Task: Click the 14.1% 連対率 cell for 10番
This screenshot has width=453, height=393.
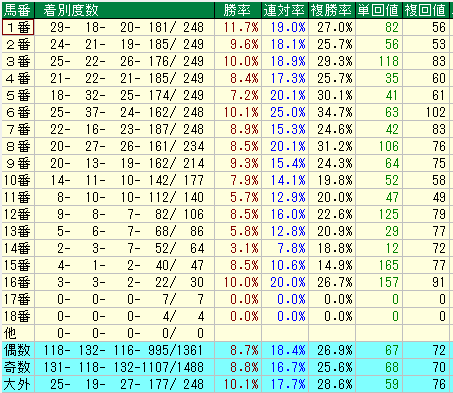Action: pyautogui.click(x=285, y=180)
